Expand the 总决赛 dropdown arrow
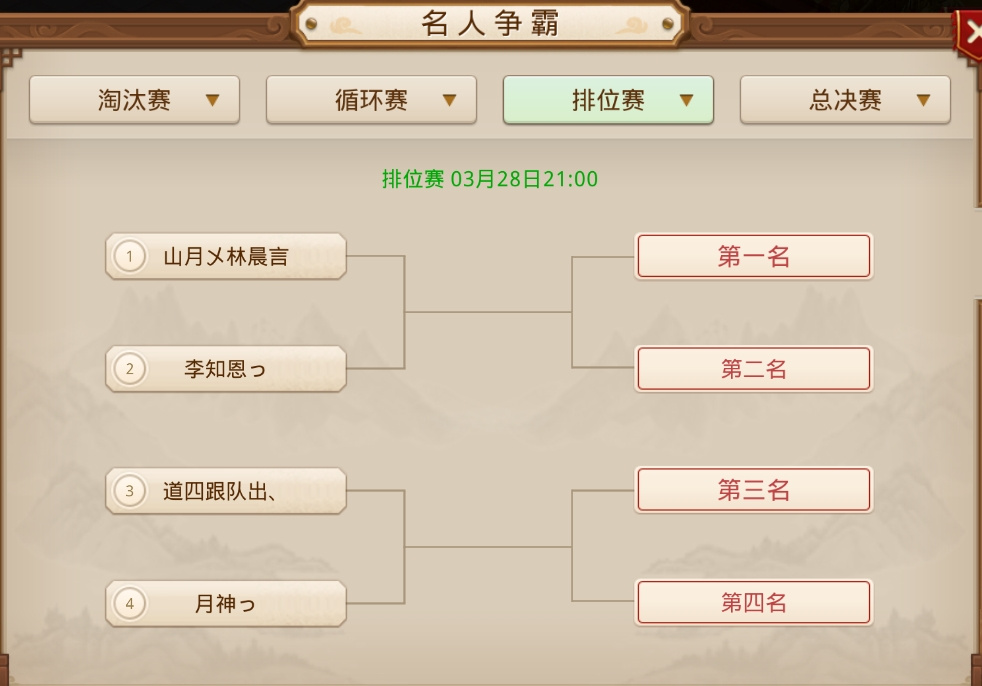Screen dimensions: 982x686 coord(923,100)
